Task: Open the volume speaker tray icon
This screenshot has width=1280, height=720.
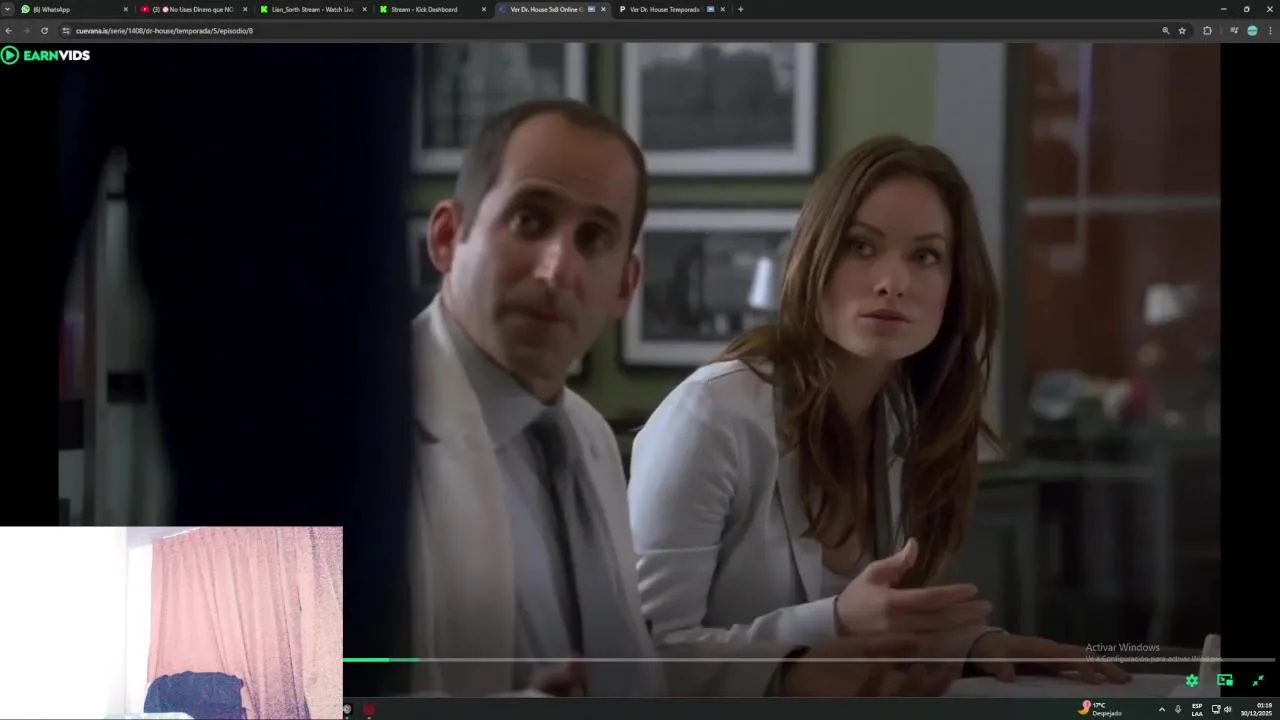Action: [x=1228, y=709]
